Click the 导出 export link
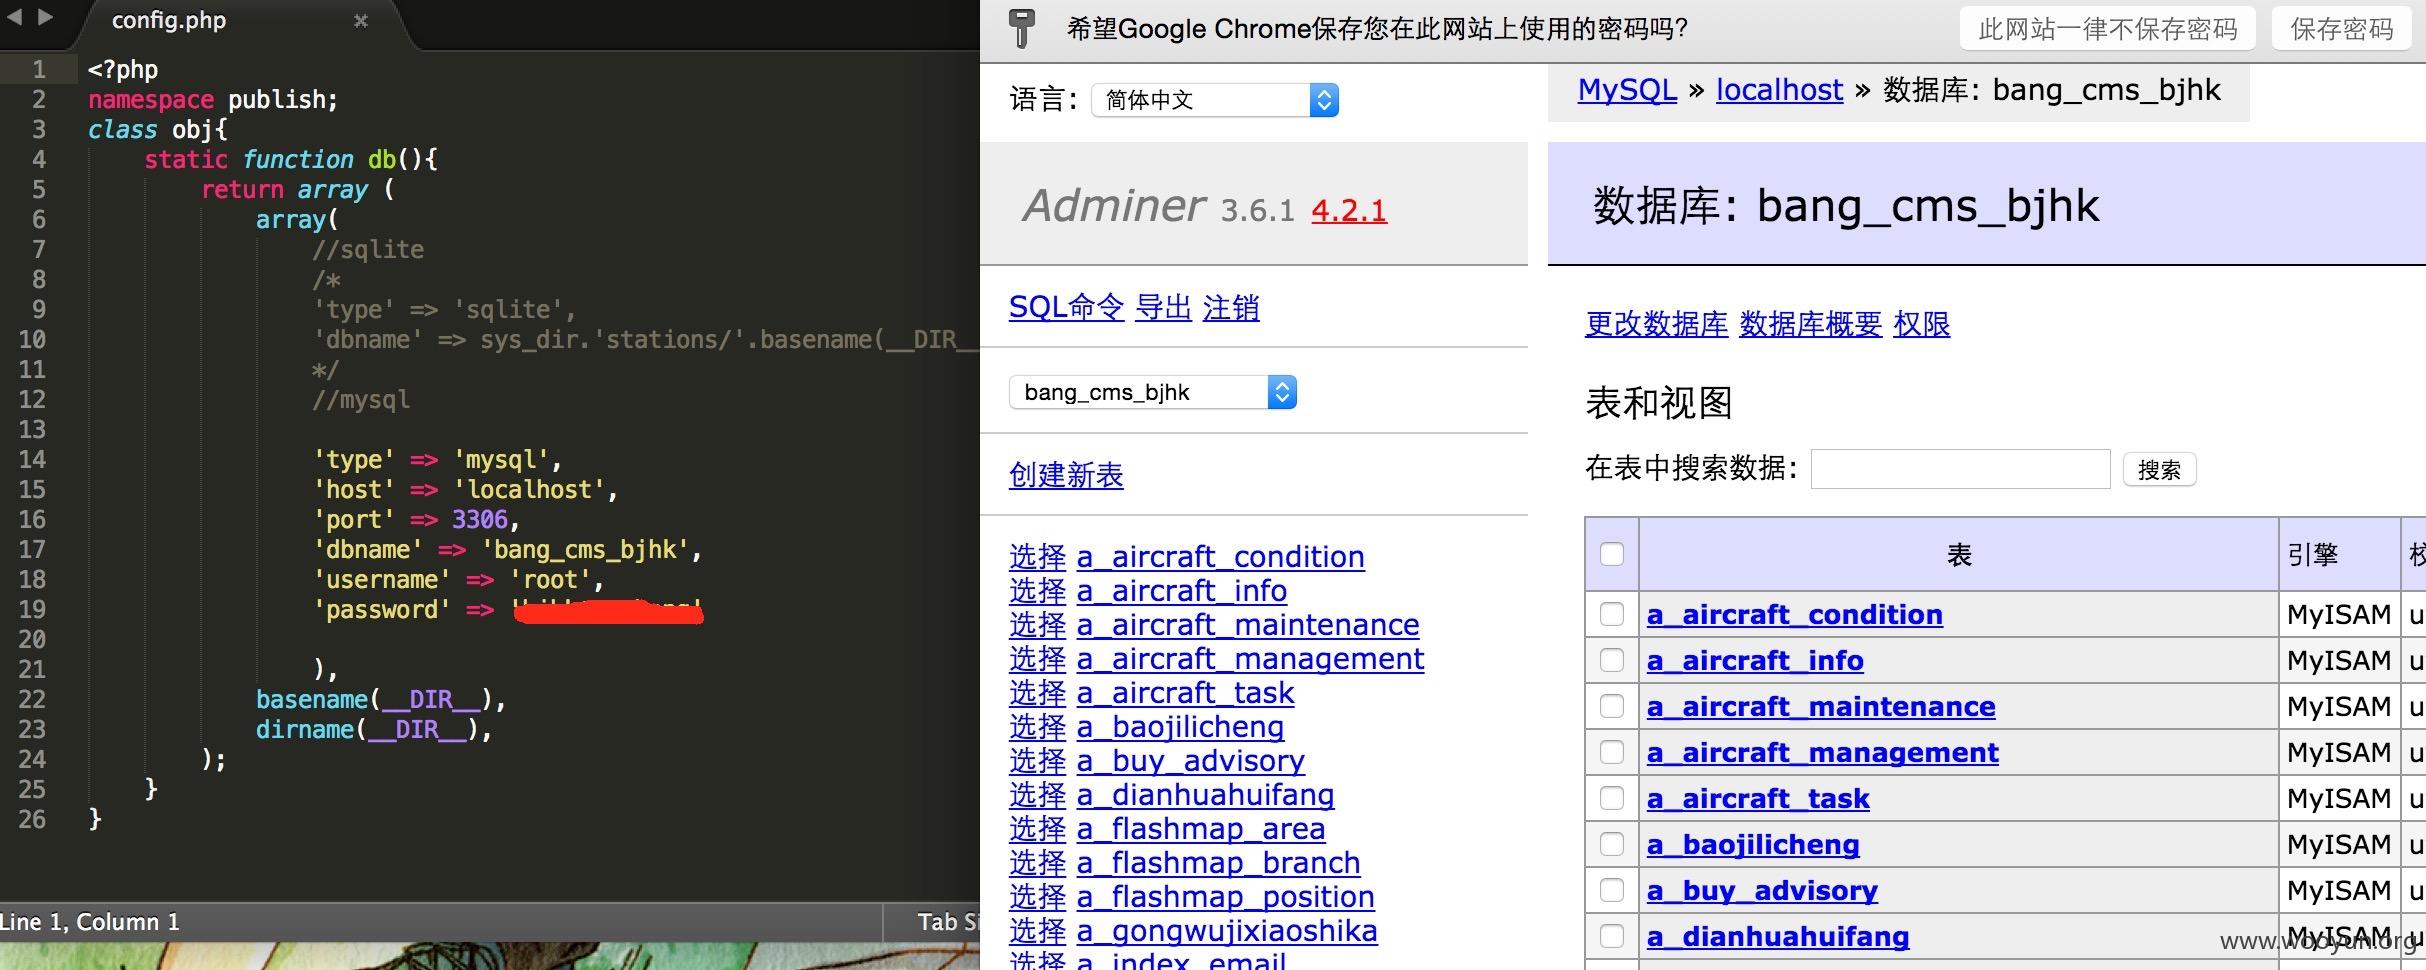Viewport: 2426px width, 970px height. 1163,307
